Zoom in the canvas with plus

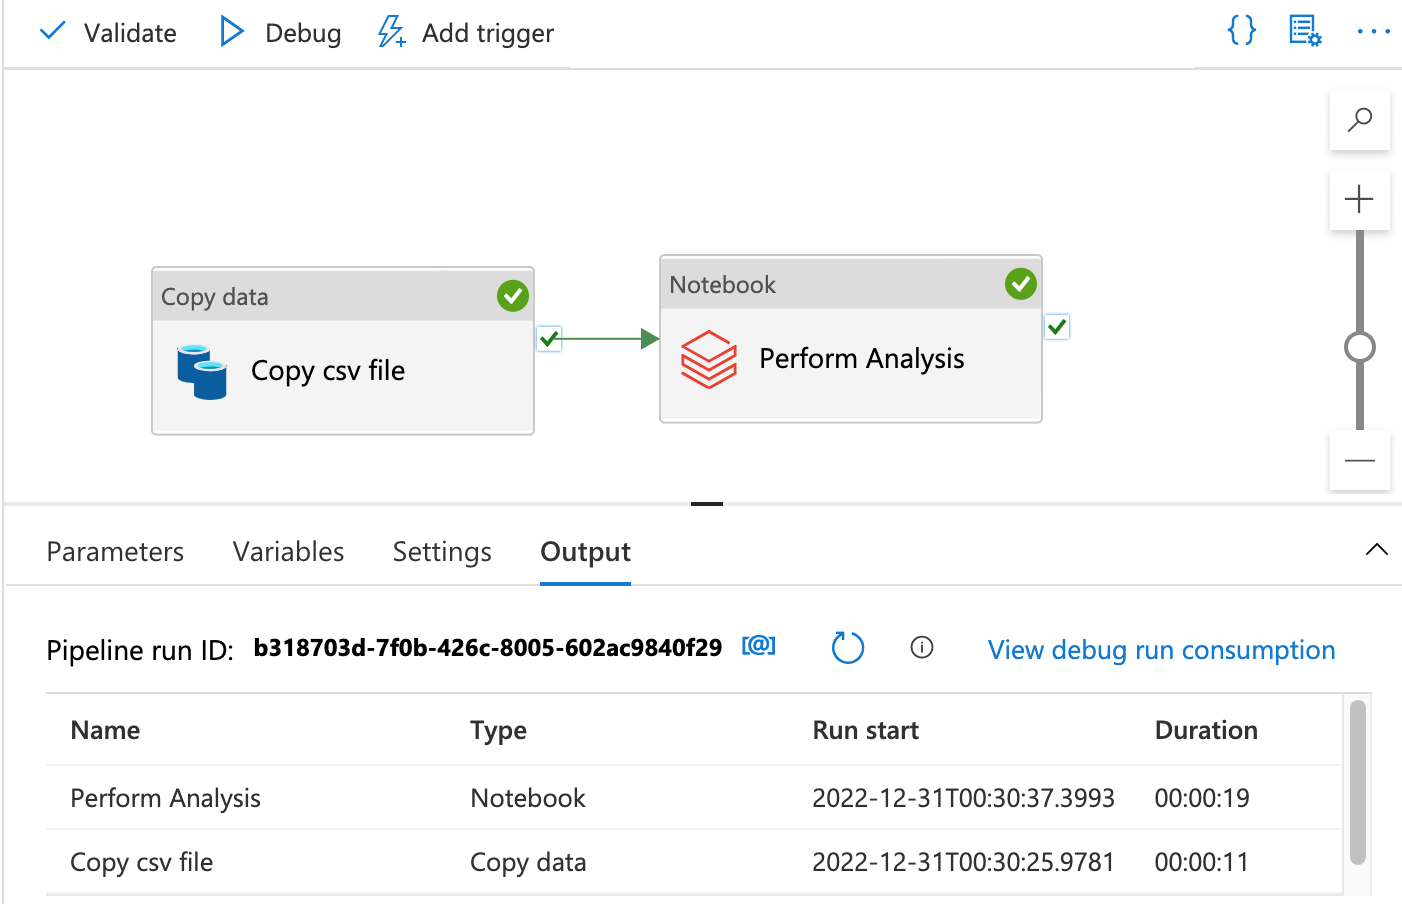coord(1359,199)
